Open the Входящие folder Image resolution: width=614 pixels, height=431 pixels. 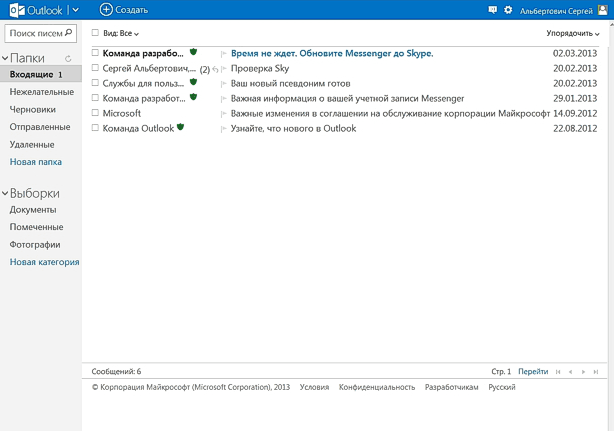(x=41, y=74)
